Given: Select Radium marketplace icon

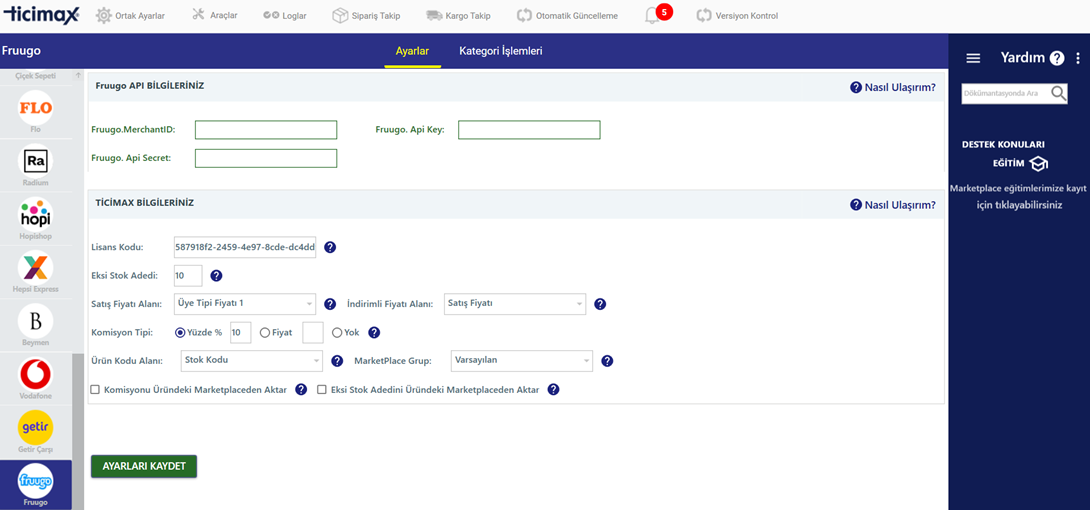Looking at the screenshot, I should [35, 161].
